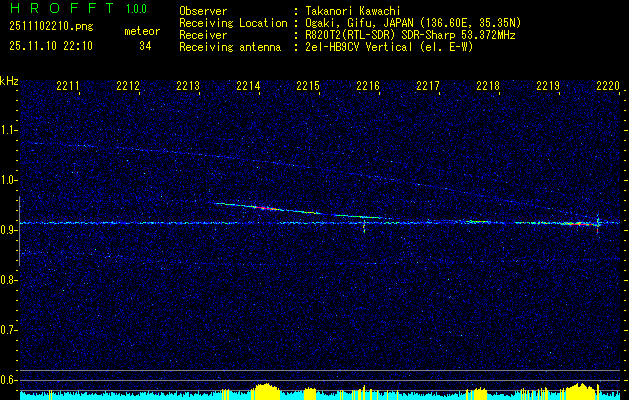
Task: Select the 0.9 frequency axis label
Action: click(9, 230)
